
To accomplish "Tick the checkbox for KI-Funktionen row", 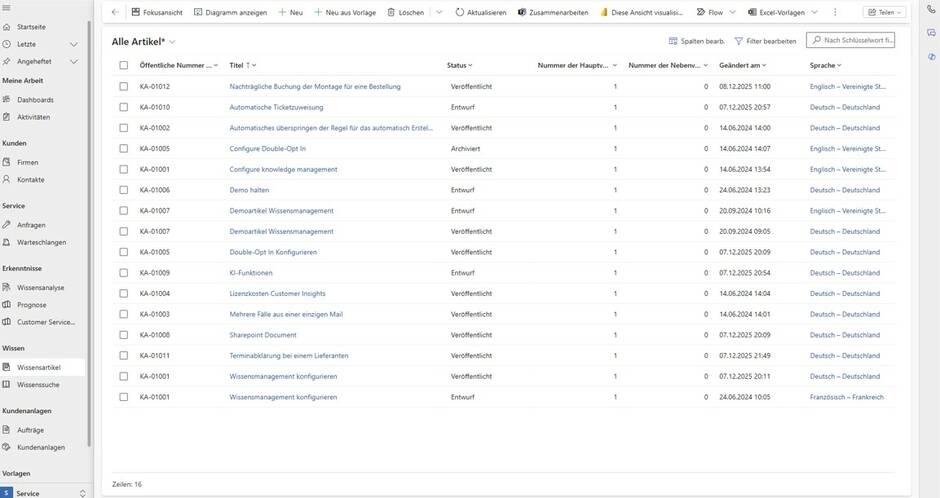I will click(x=124, y=273).
